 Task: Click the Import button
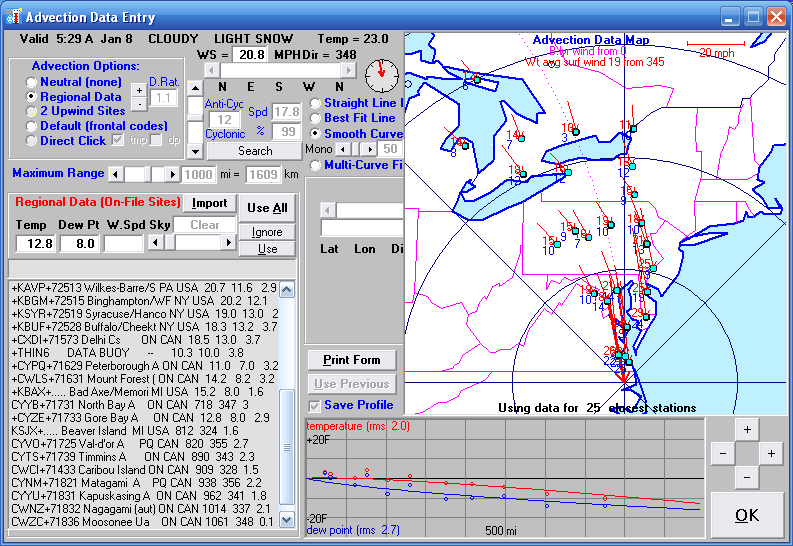pos(210,204)
